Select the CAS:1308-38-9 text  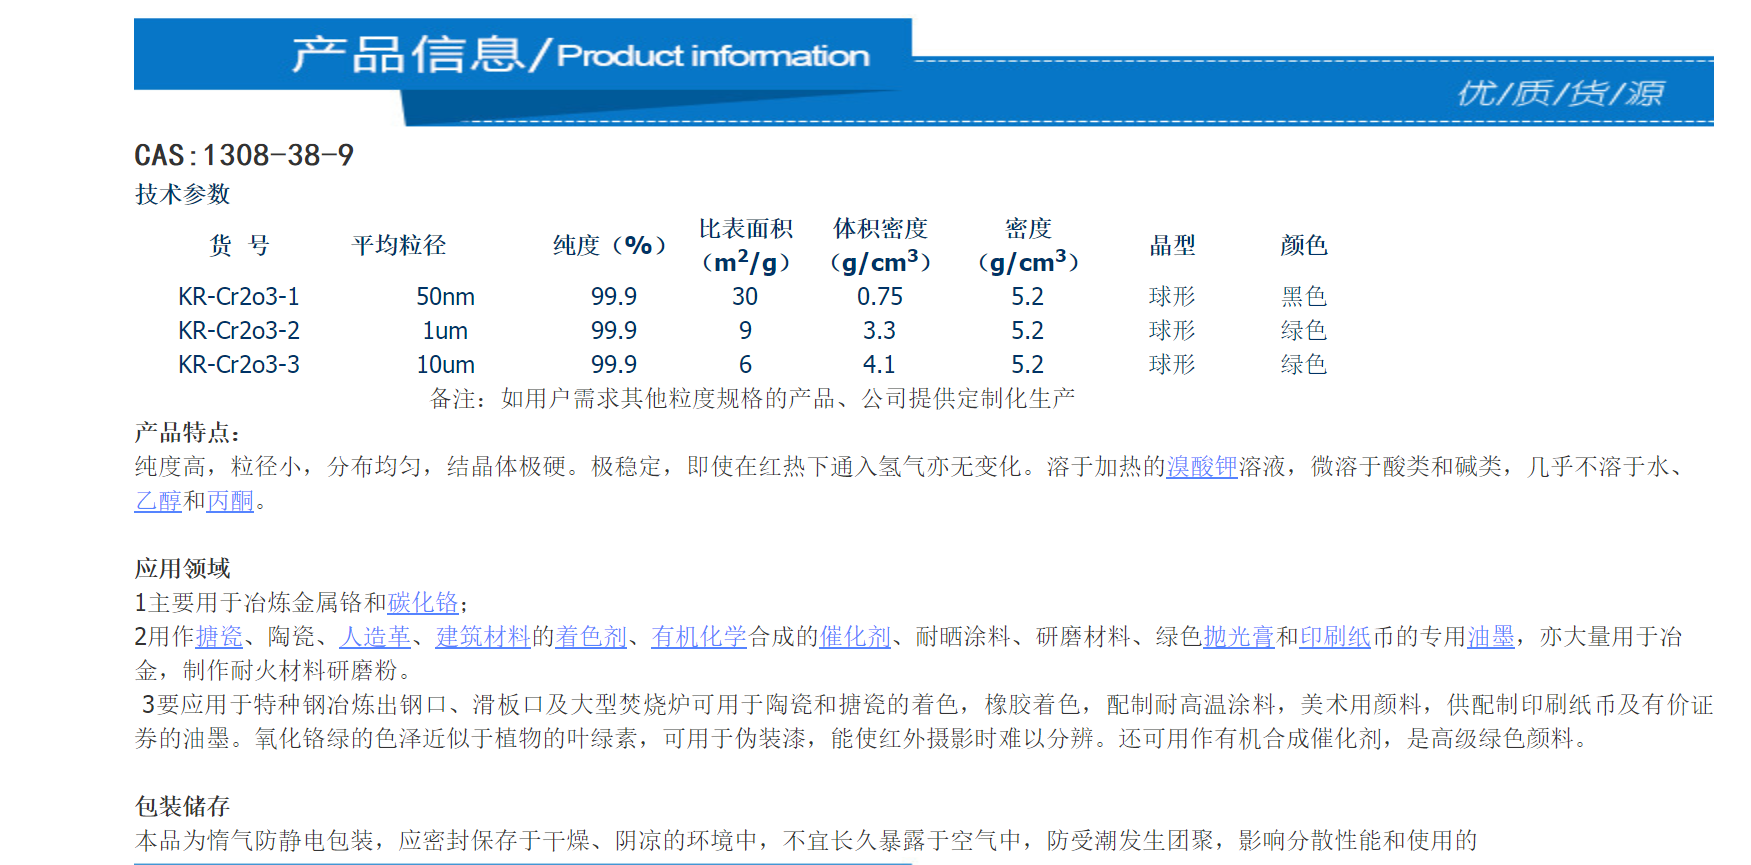tap(244, 156)
